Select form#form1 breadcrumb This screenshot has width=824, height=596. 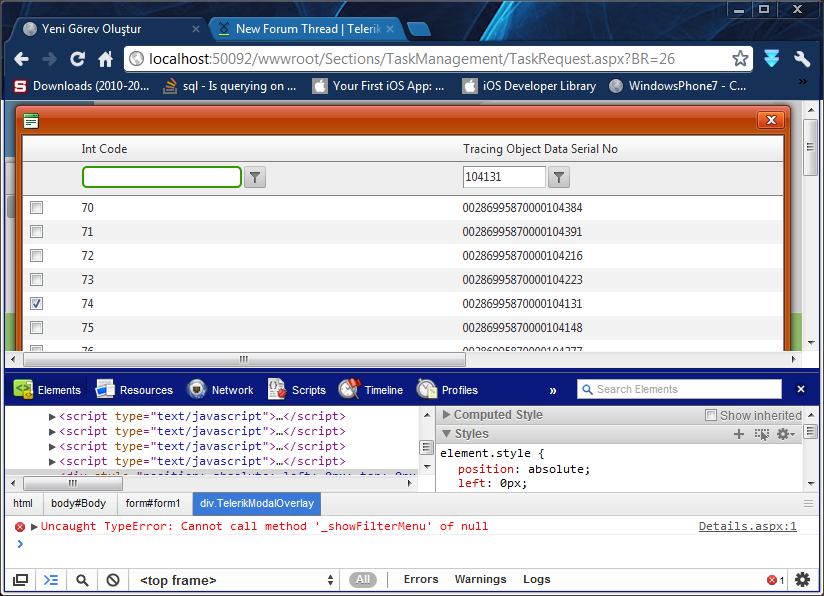coord(153,503)
